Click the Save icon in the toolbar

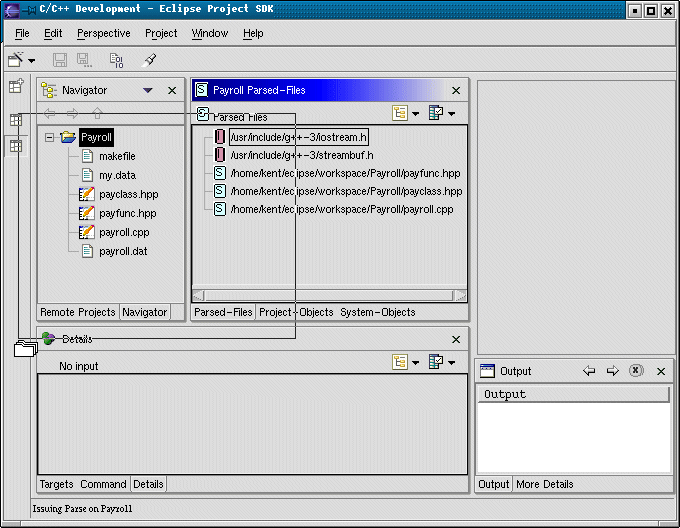60,60
